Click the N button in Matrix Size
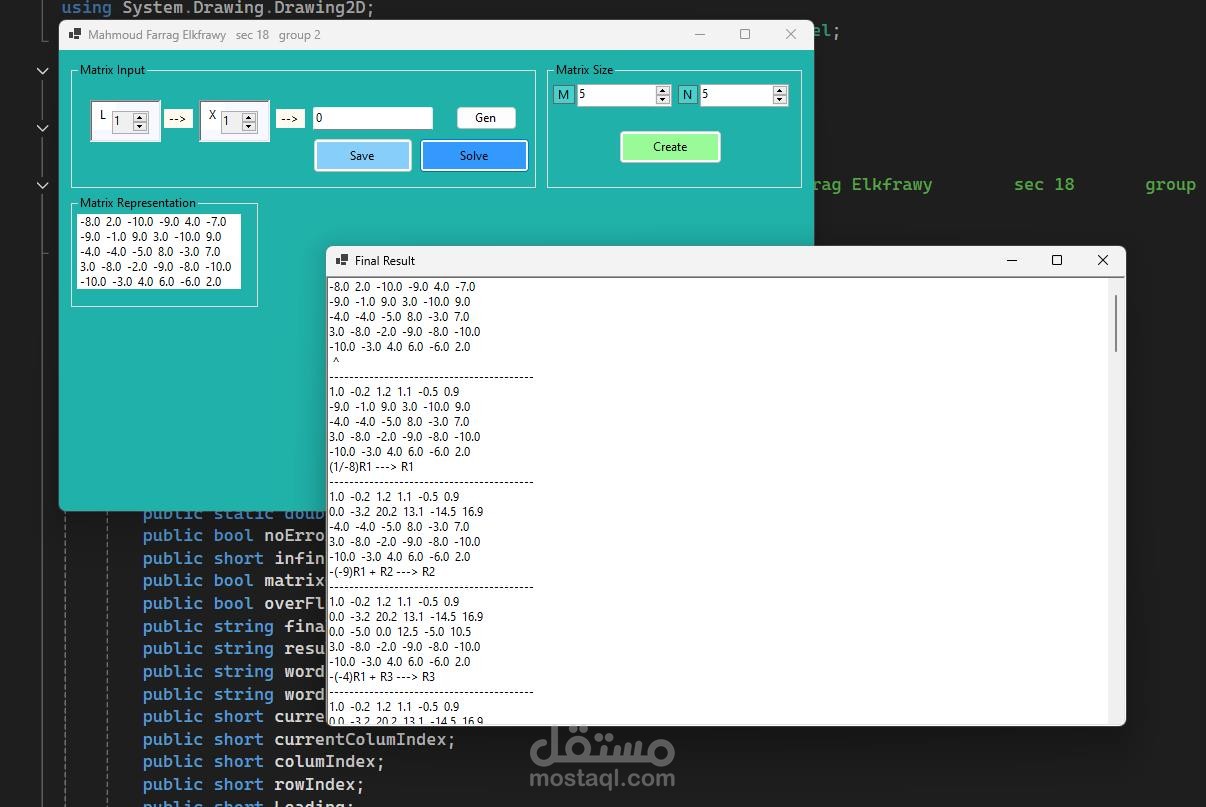This screenshot has height=807, width=1206. pos(688,95)
